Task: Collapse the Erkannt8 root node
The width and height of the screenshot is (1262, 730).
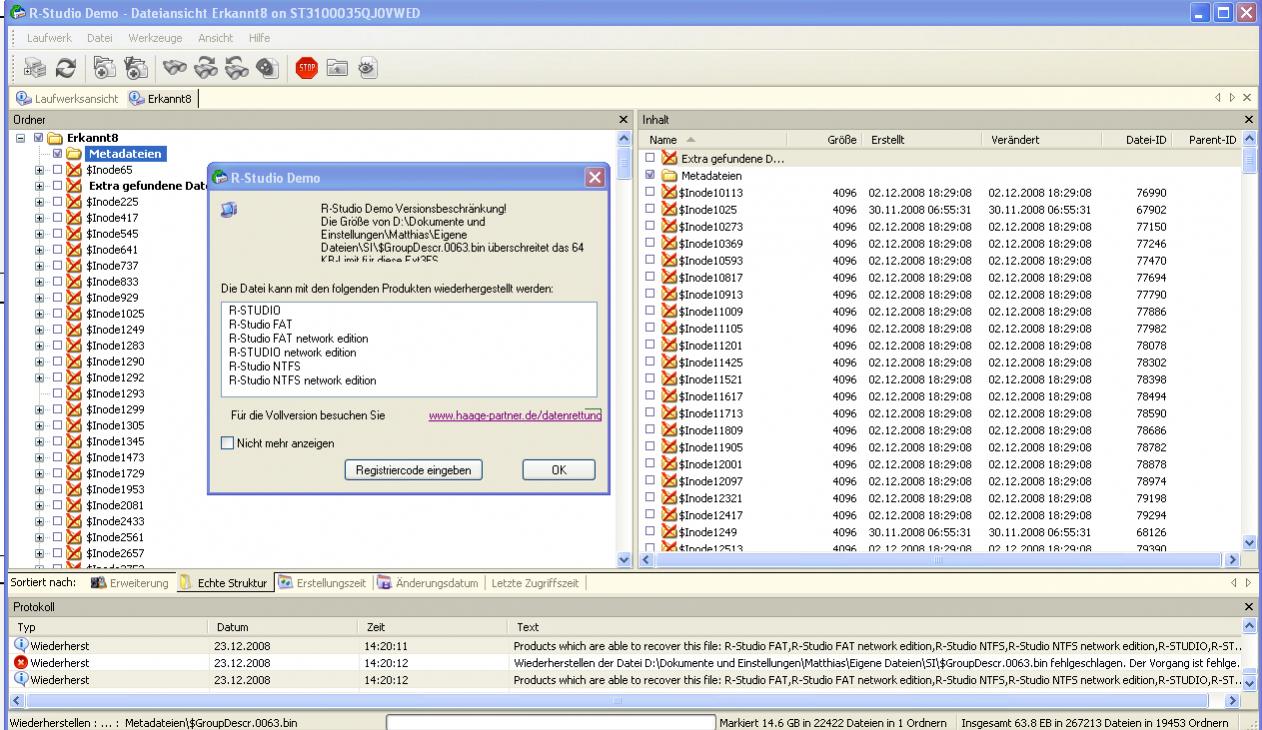Action: [22, 137]
